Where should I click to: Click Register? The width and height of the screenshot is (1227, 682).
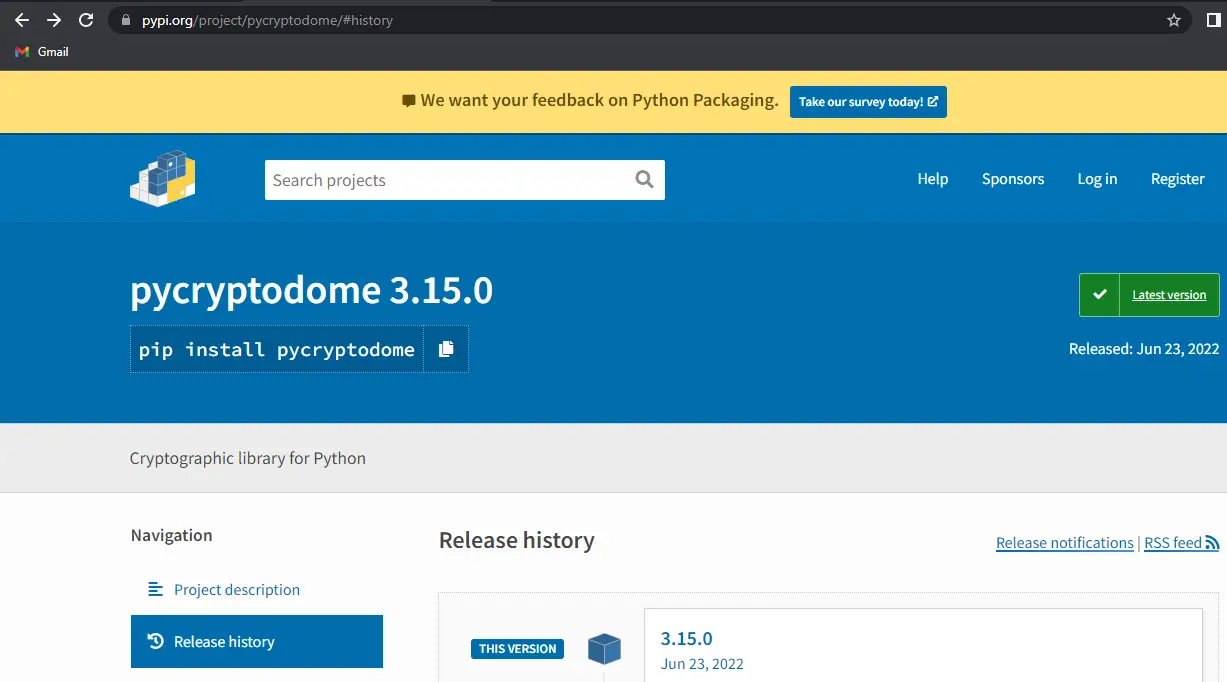click(1177, 179)
